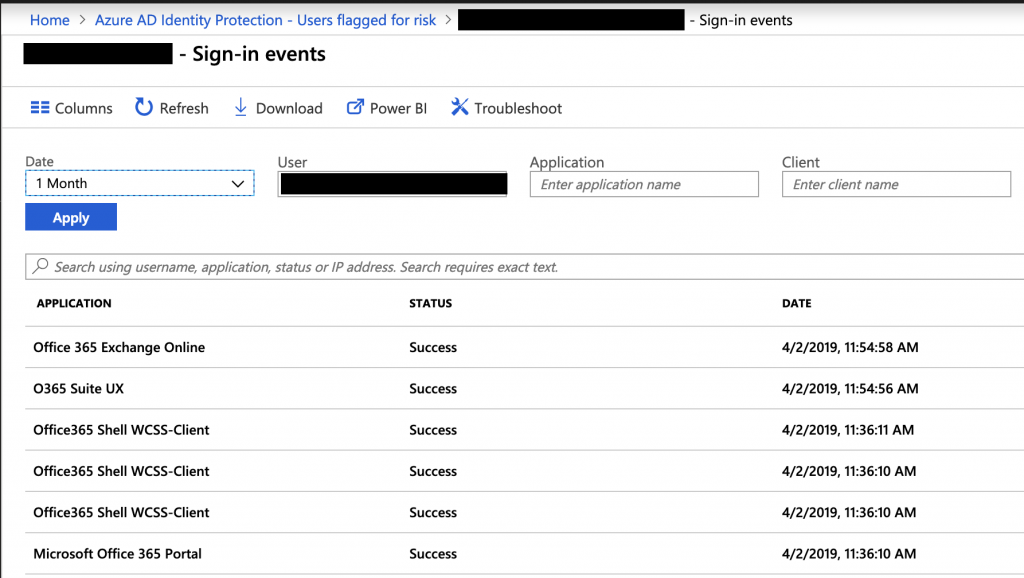Expand the Date range dropdown

point(140,184)
